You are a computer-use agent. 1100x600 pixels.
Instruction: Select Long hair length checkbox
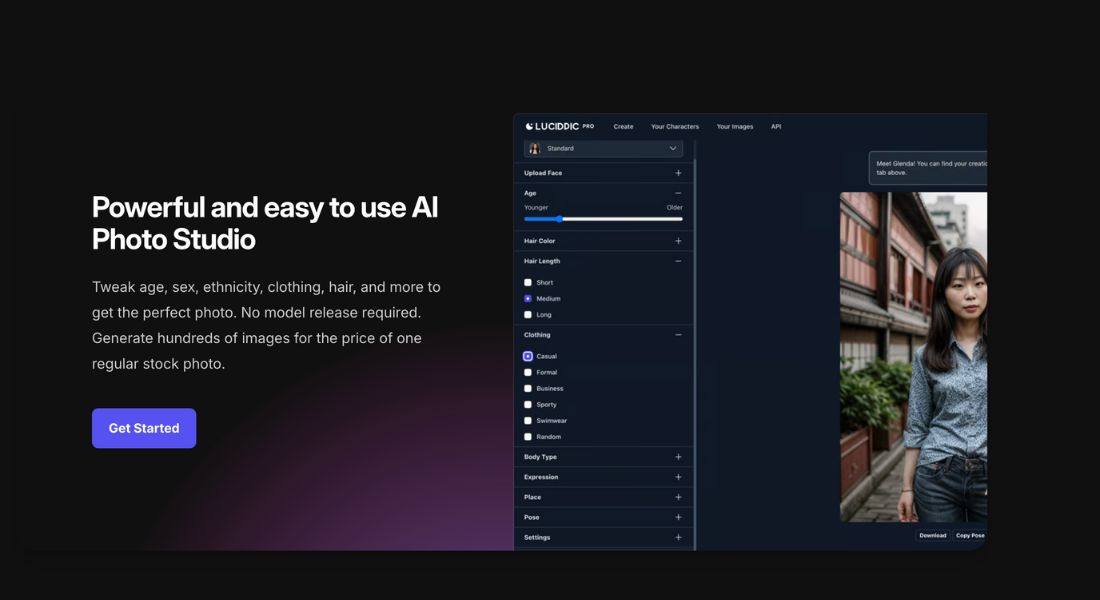click(x=528, y=315)
